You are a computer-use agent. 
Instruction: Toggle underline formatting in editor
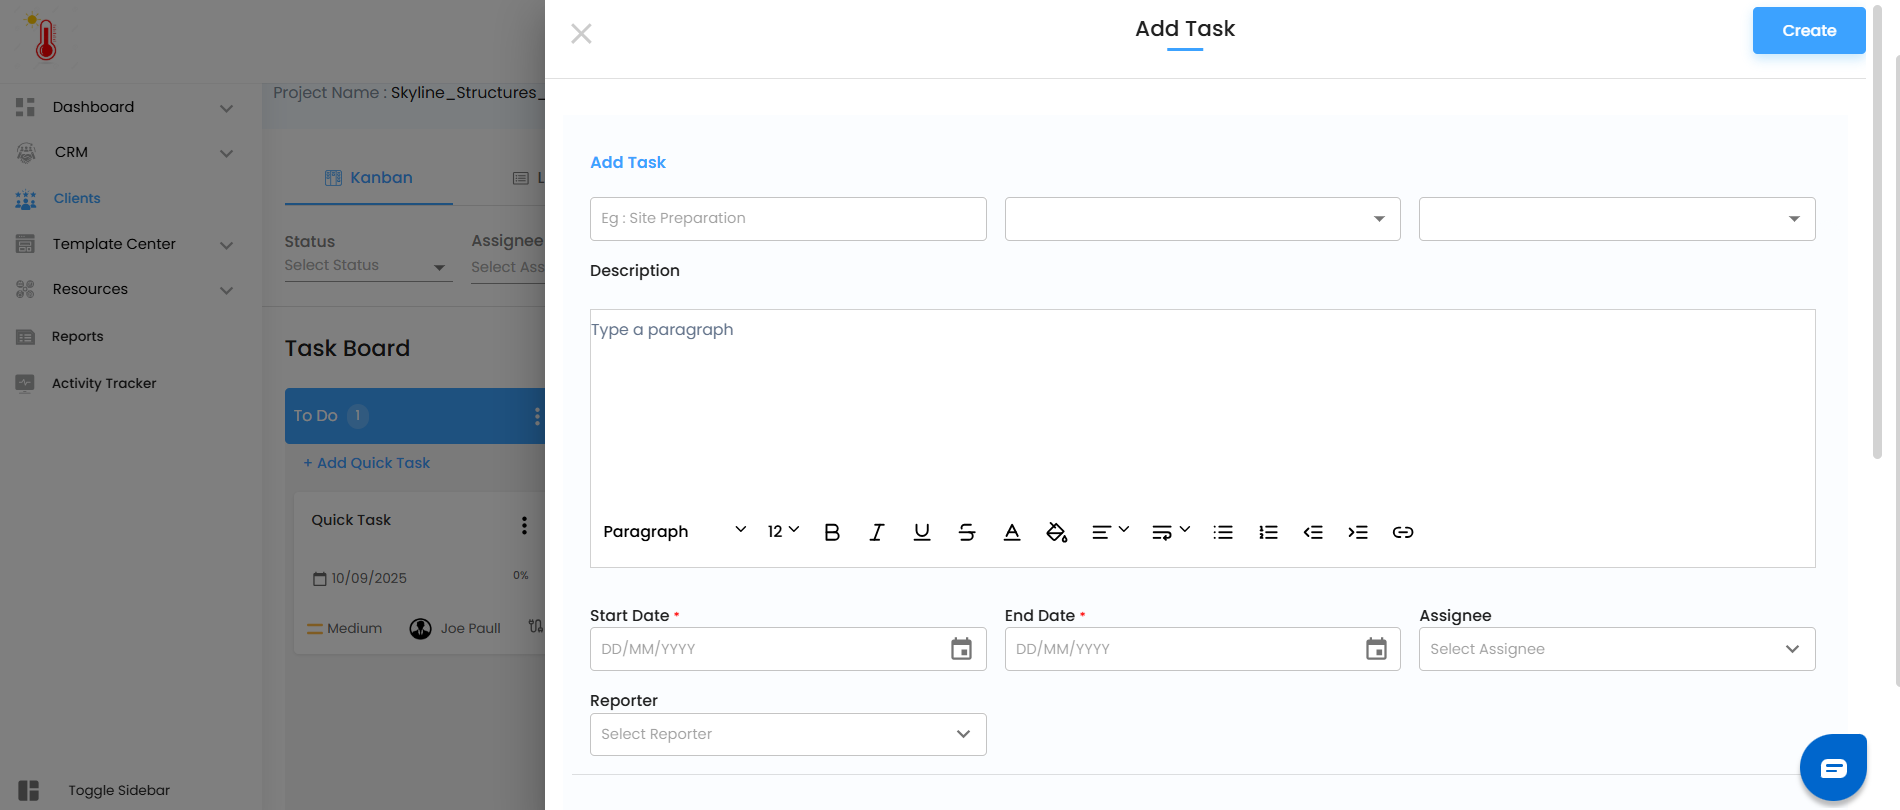click(x=922, y=532)
